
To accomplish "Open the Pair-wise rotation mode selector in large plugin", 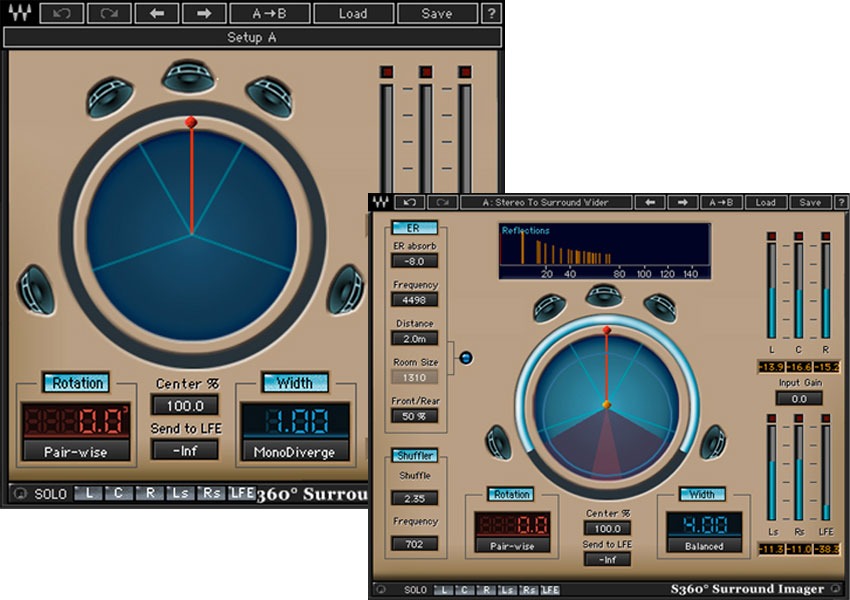I will pyautogui.click(x=76, y=451).
